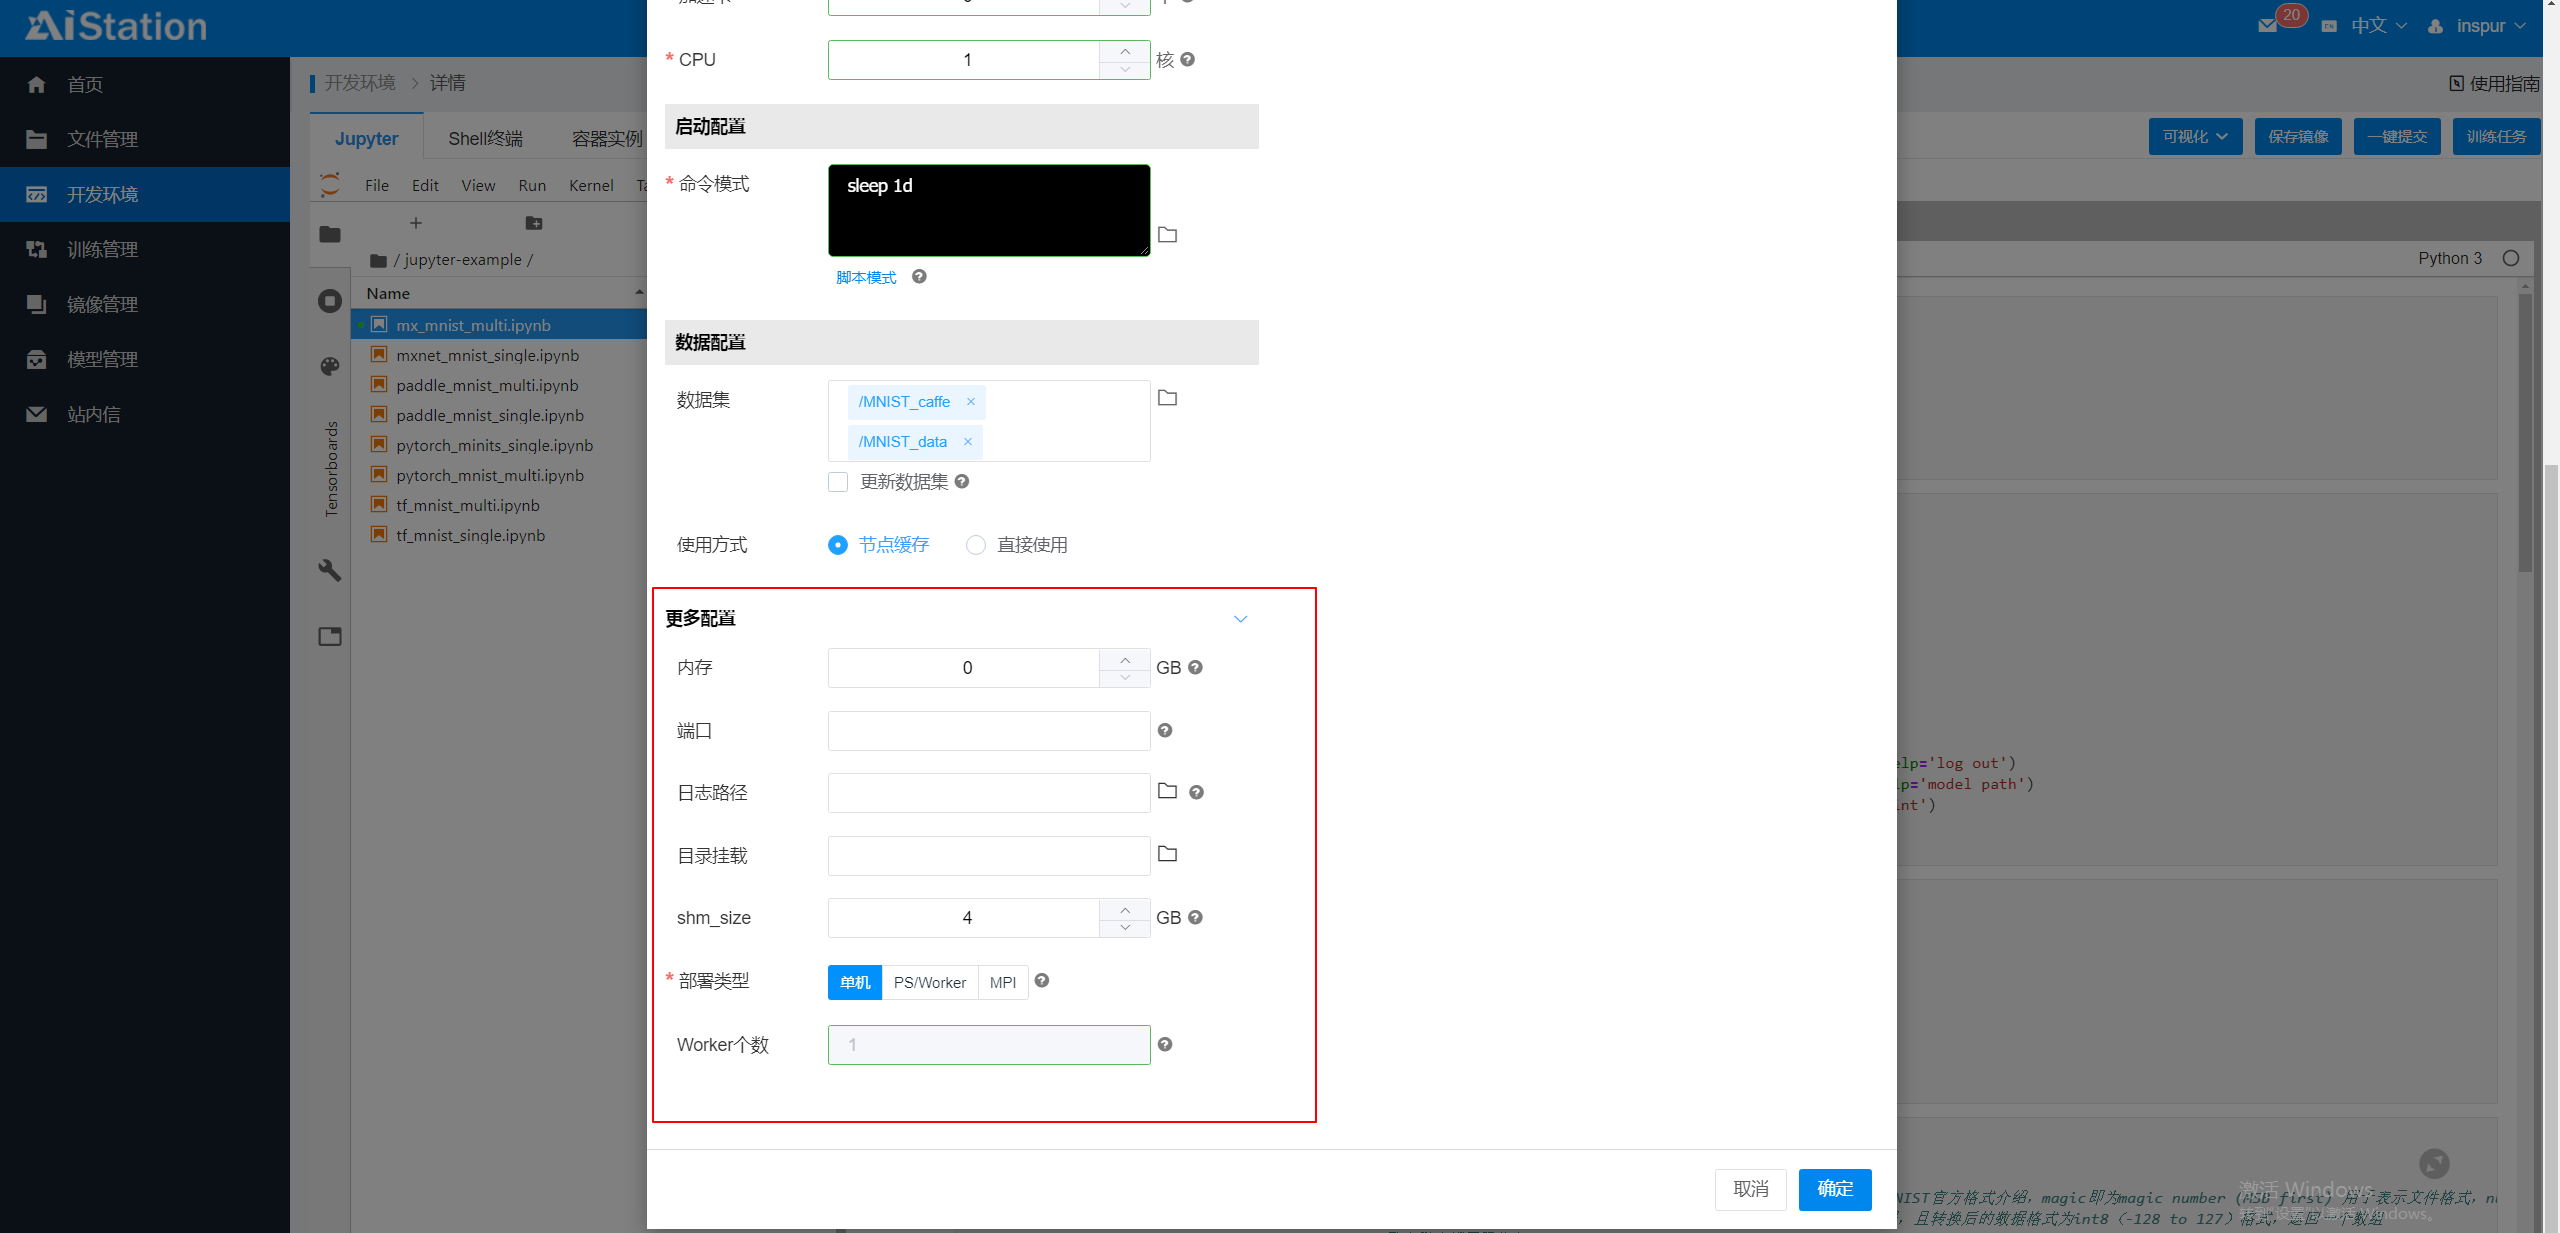Collapse the 更多配置 section chevron
Image resolution: width=2560 pixels, height=1233 pixels.
[x=1240, y=619]
